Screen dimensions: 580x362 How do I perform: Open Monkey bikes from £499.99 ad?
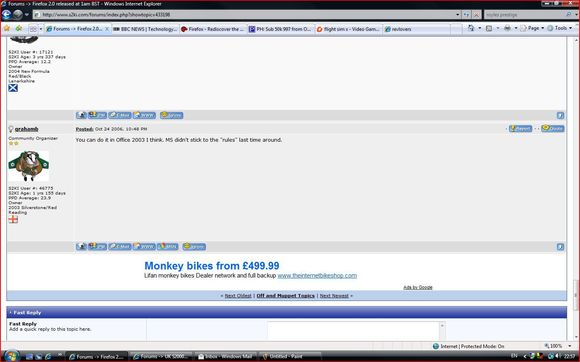coord(212,266)
